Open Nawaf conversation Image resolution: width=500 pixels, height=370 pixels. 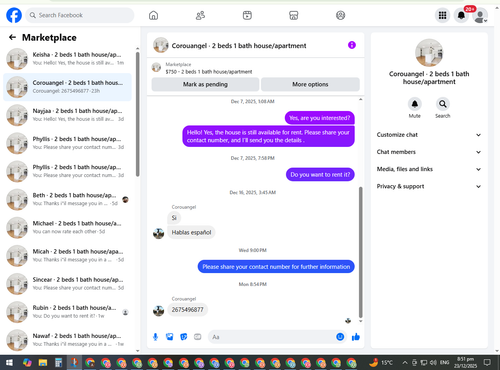[x=68, y=340]
